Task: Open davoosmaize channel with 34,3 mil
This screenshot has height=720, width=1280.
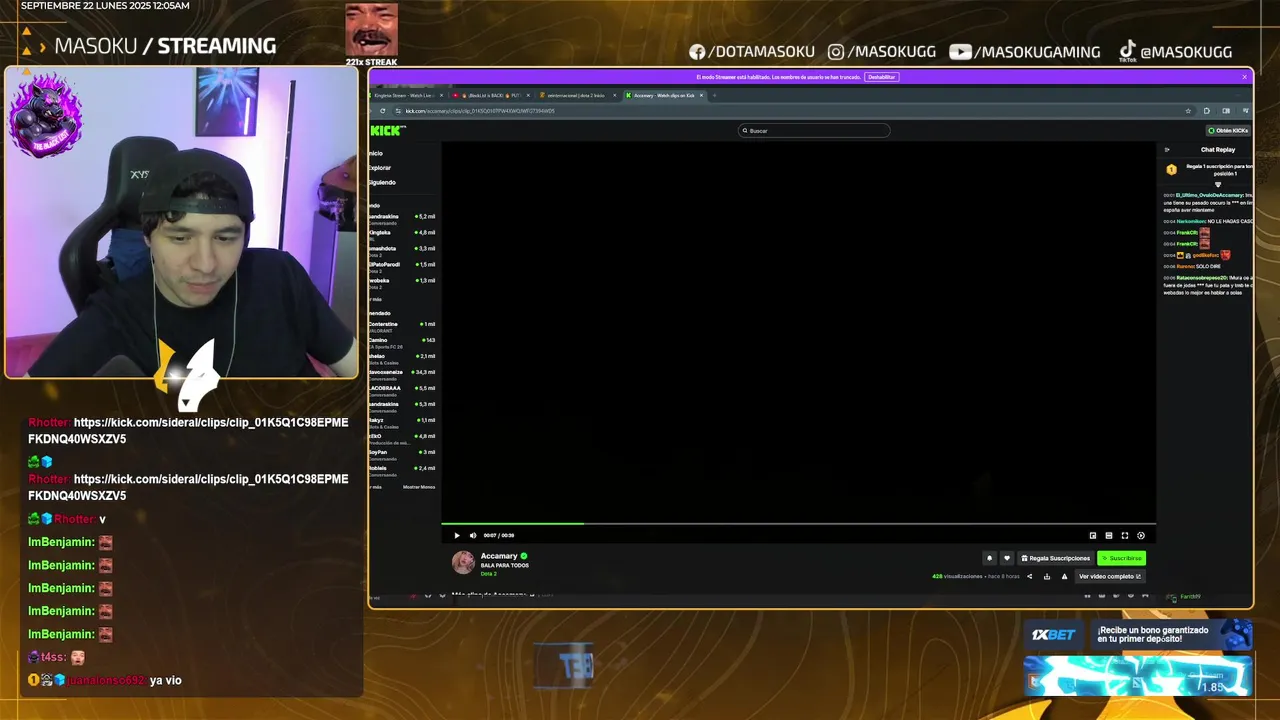Action: (402, 374)
